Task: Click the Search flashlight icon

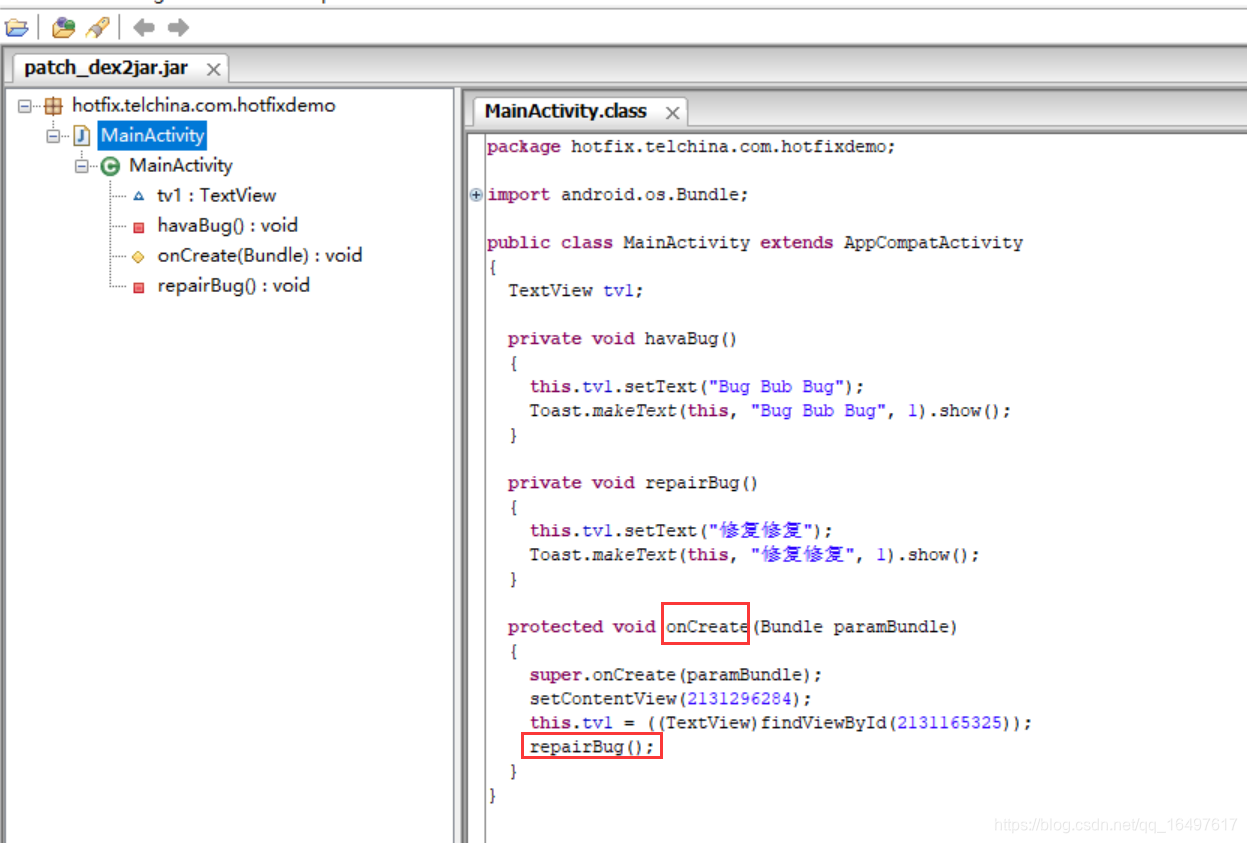Action: (x=95, y=27)
